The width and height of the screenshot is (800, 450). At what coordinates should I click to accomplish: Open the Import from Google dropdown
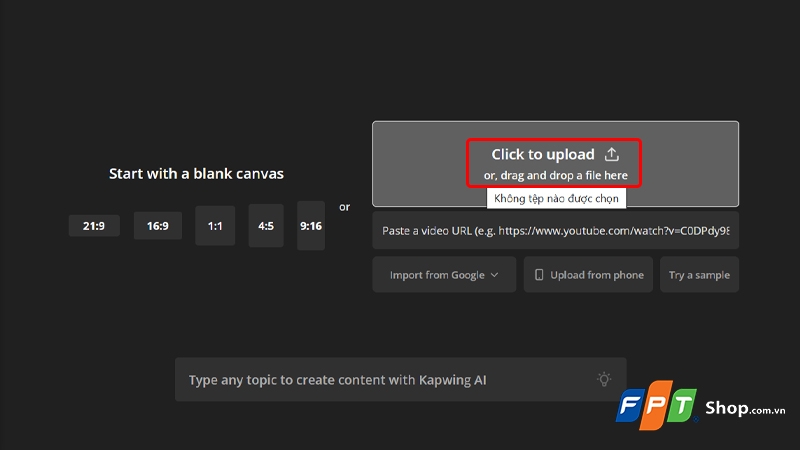click(x=444, y=275)
